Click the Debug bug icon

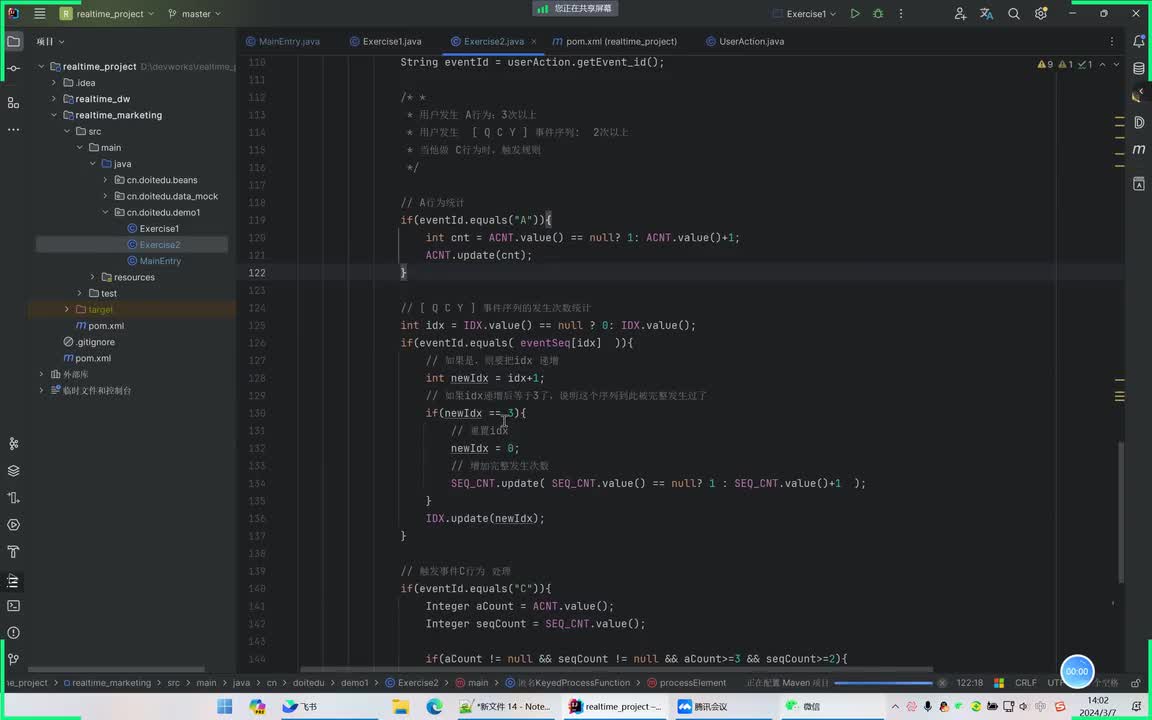click(878, 14)
